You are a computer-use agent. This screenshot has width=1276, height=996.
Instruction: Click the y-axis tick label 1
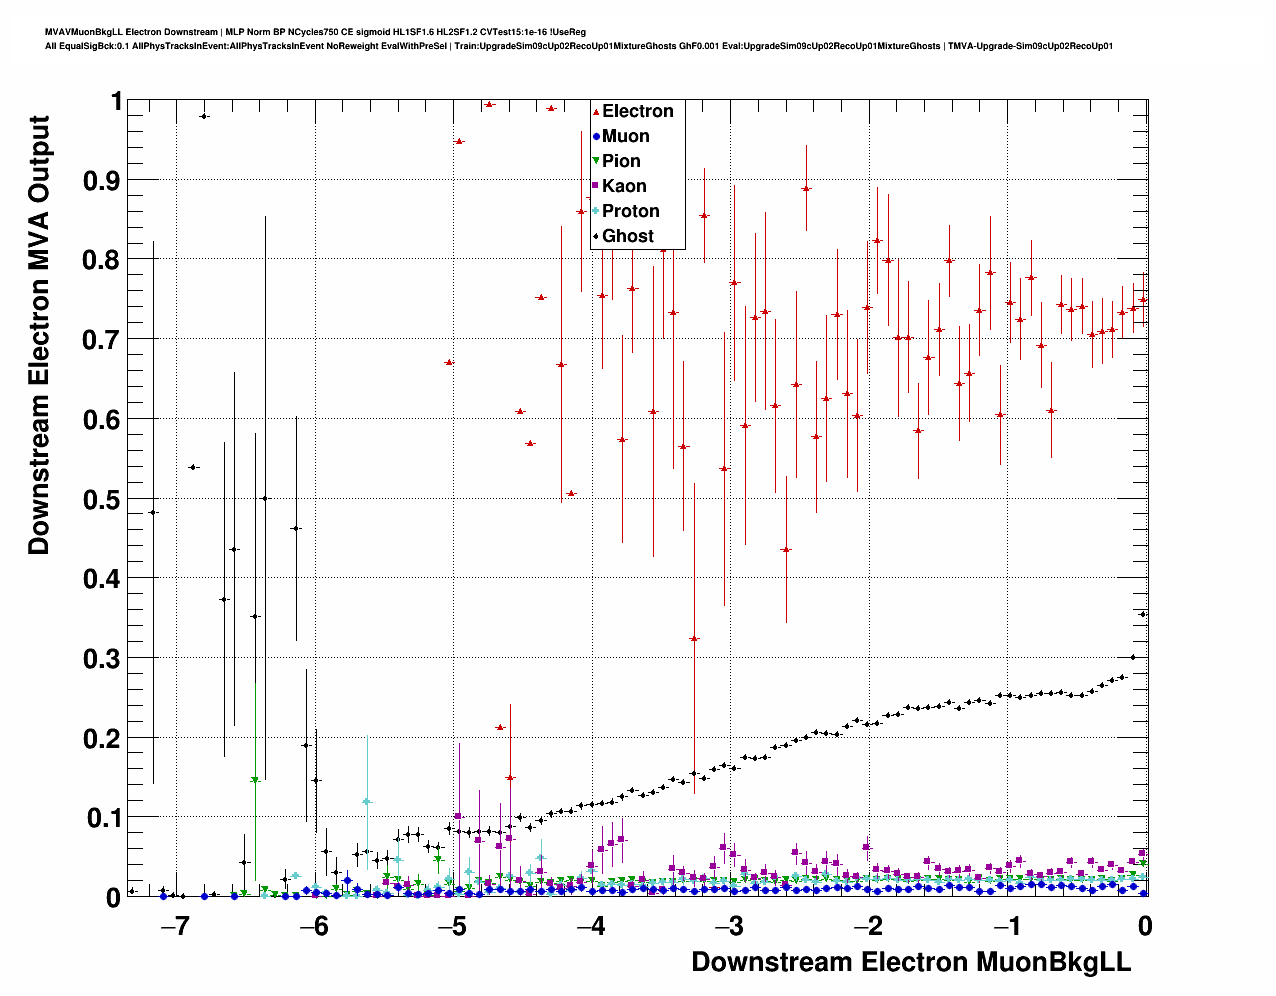(116, 101)
